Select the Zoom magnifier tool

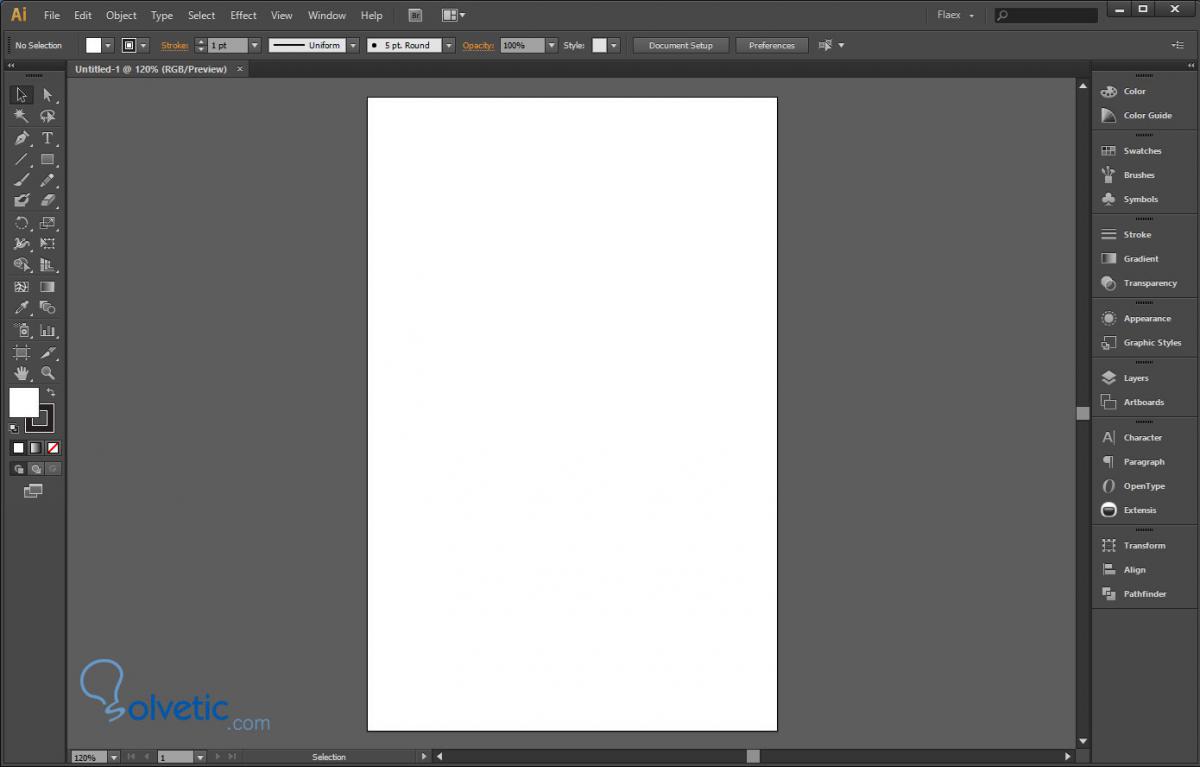tap(47, 373)
